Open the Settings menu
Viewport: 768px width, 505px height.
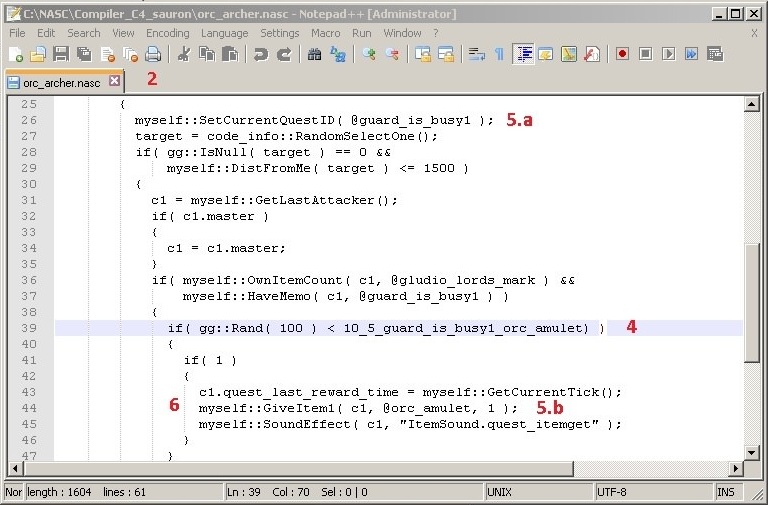tap(280, 33)
